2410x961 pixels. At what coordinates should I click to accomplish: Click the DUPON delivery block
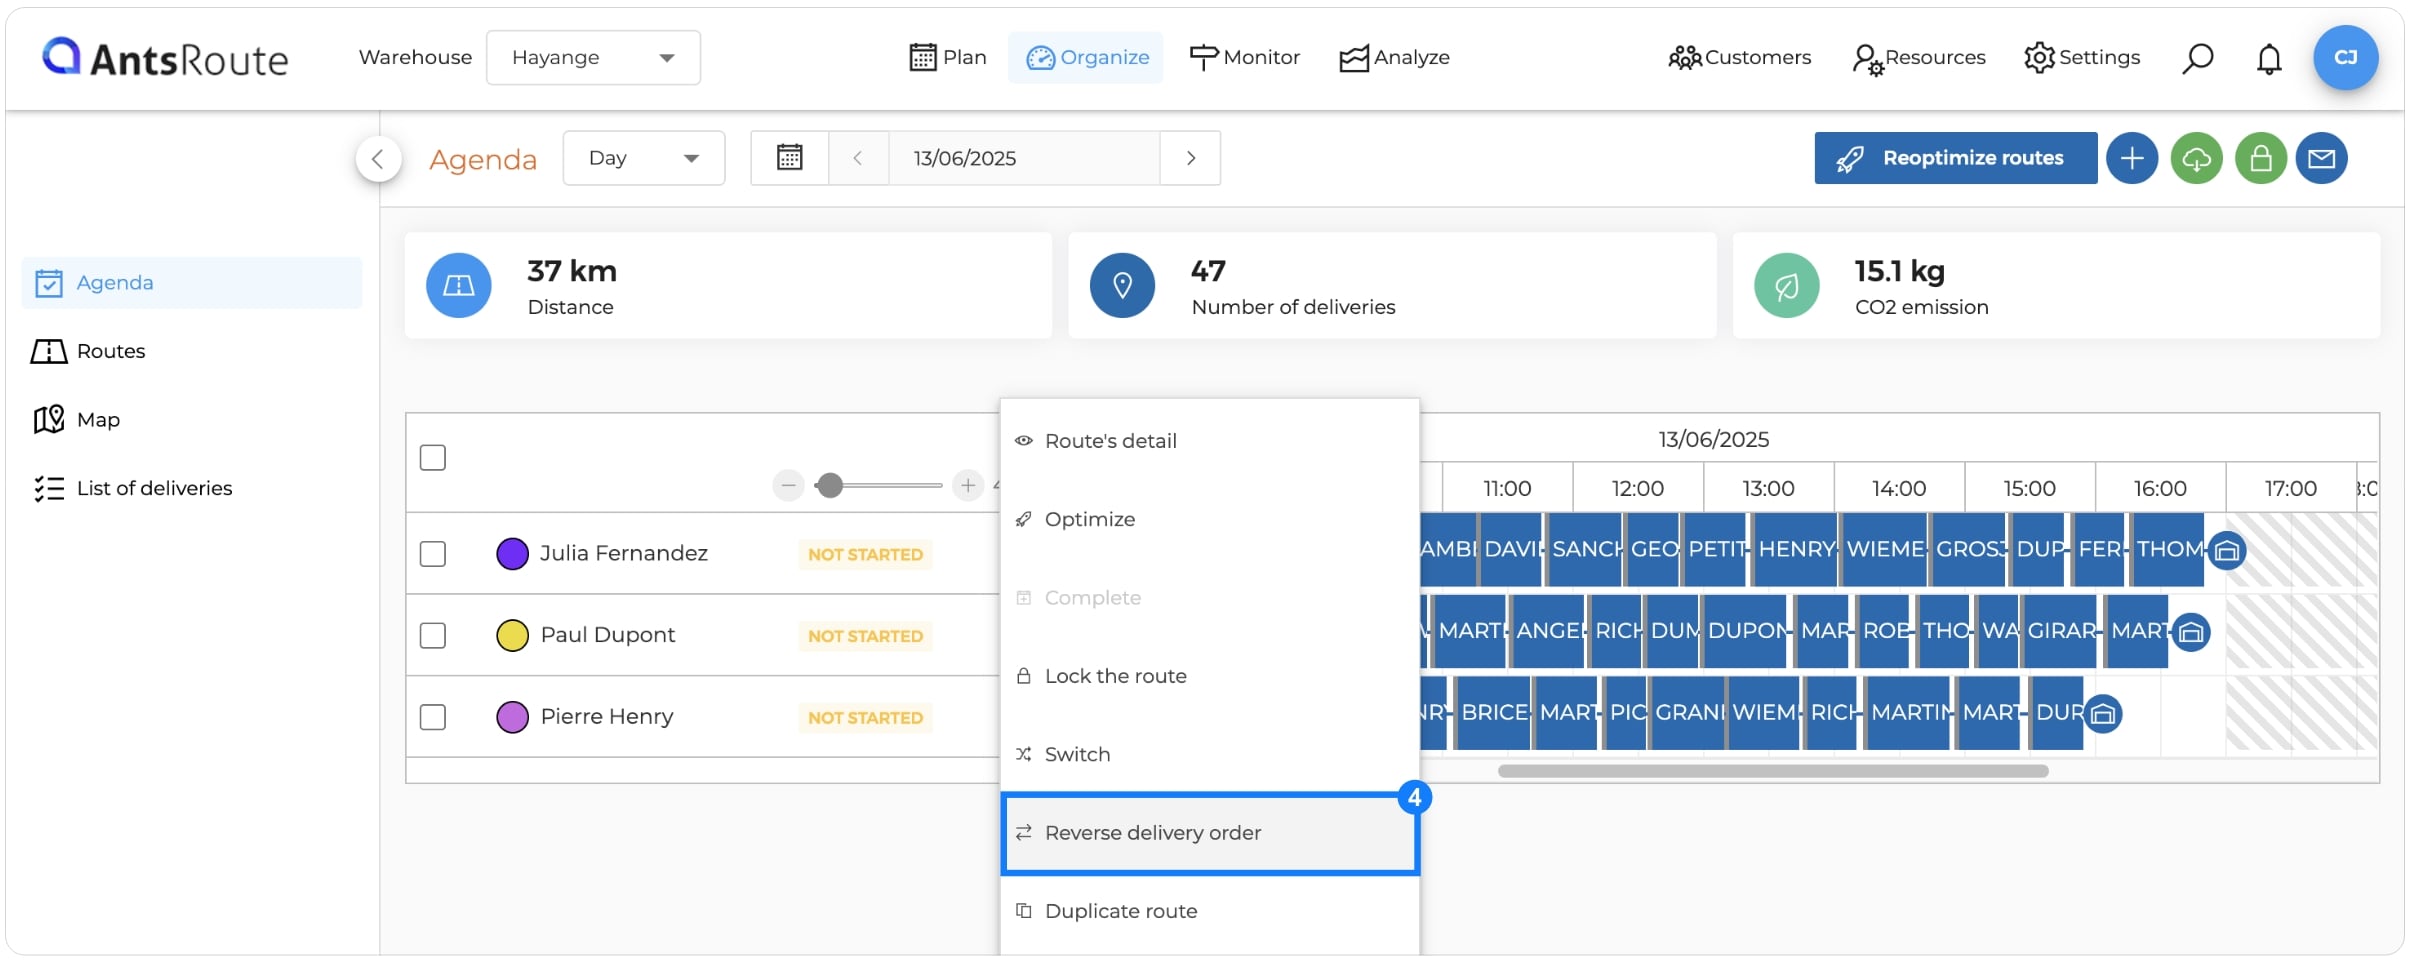tap(1745, 631)
